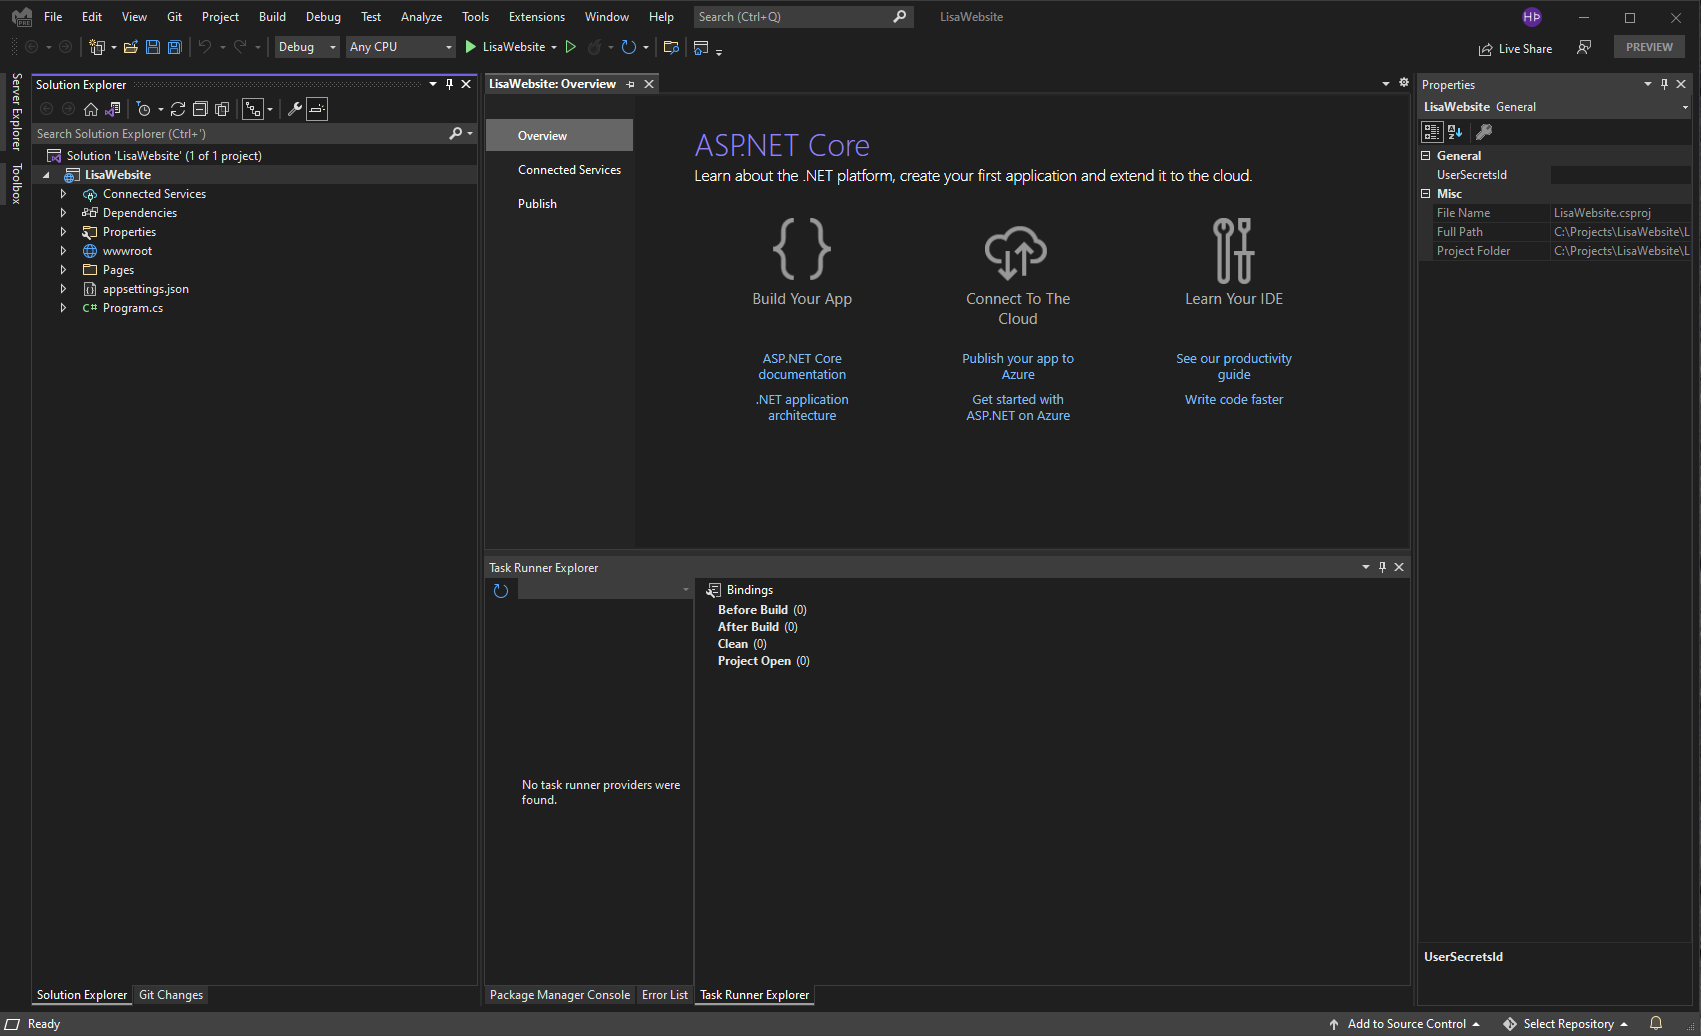The height and width of the screenshot is (1036, 1701).
Task: Open the Git menu
Action: point(174,17)
